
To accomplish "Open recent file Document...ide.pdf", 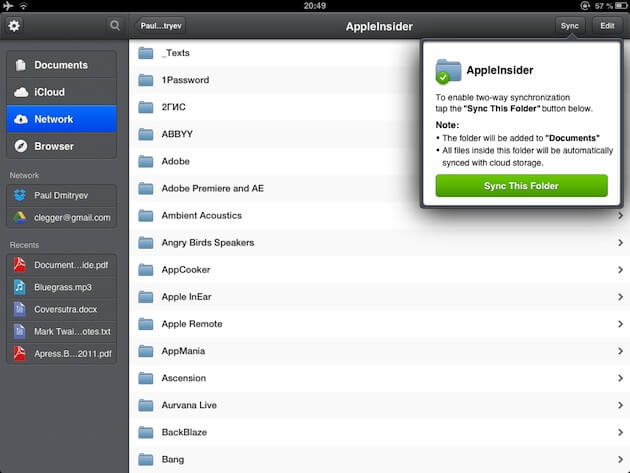I will (x=61, y=265).
